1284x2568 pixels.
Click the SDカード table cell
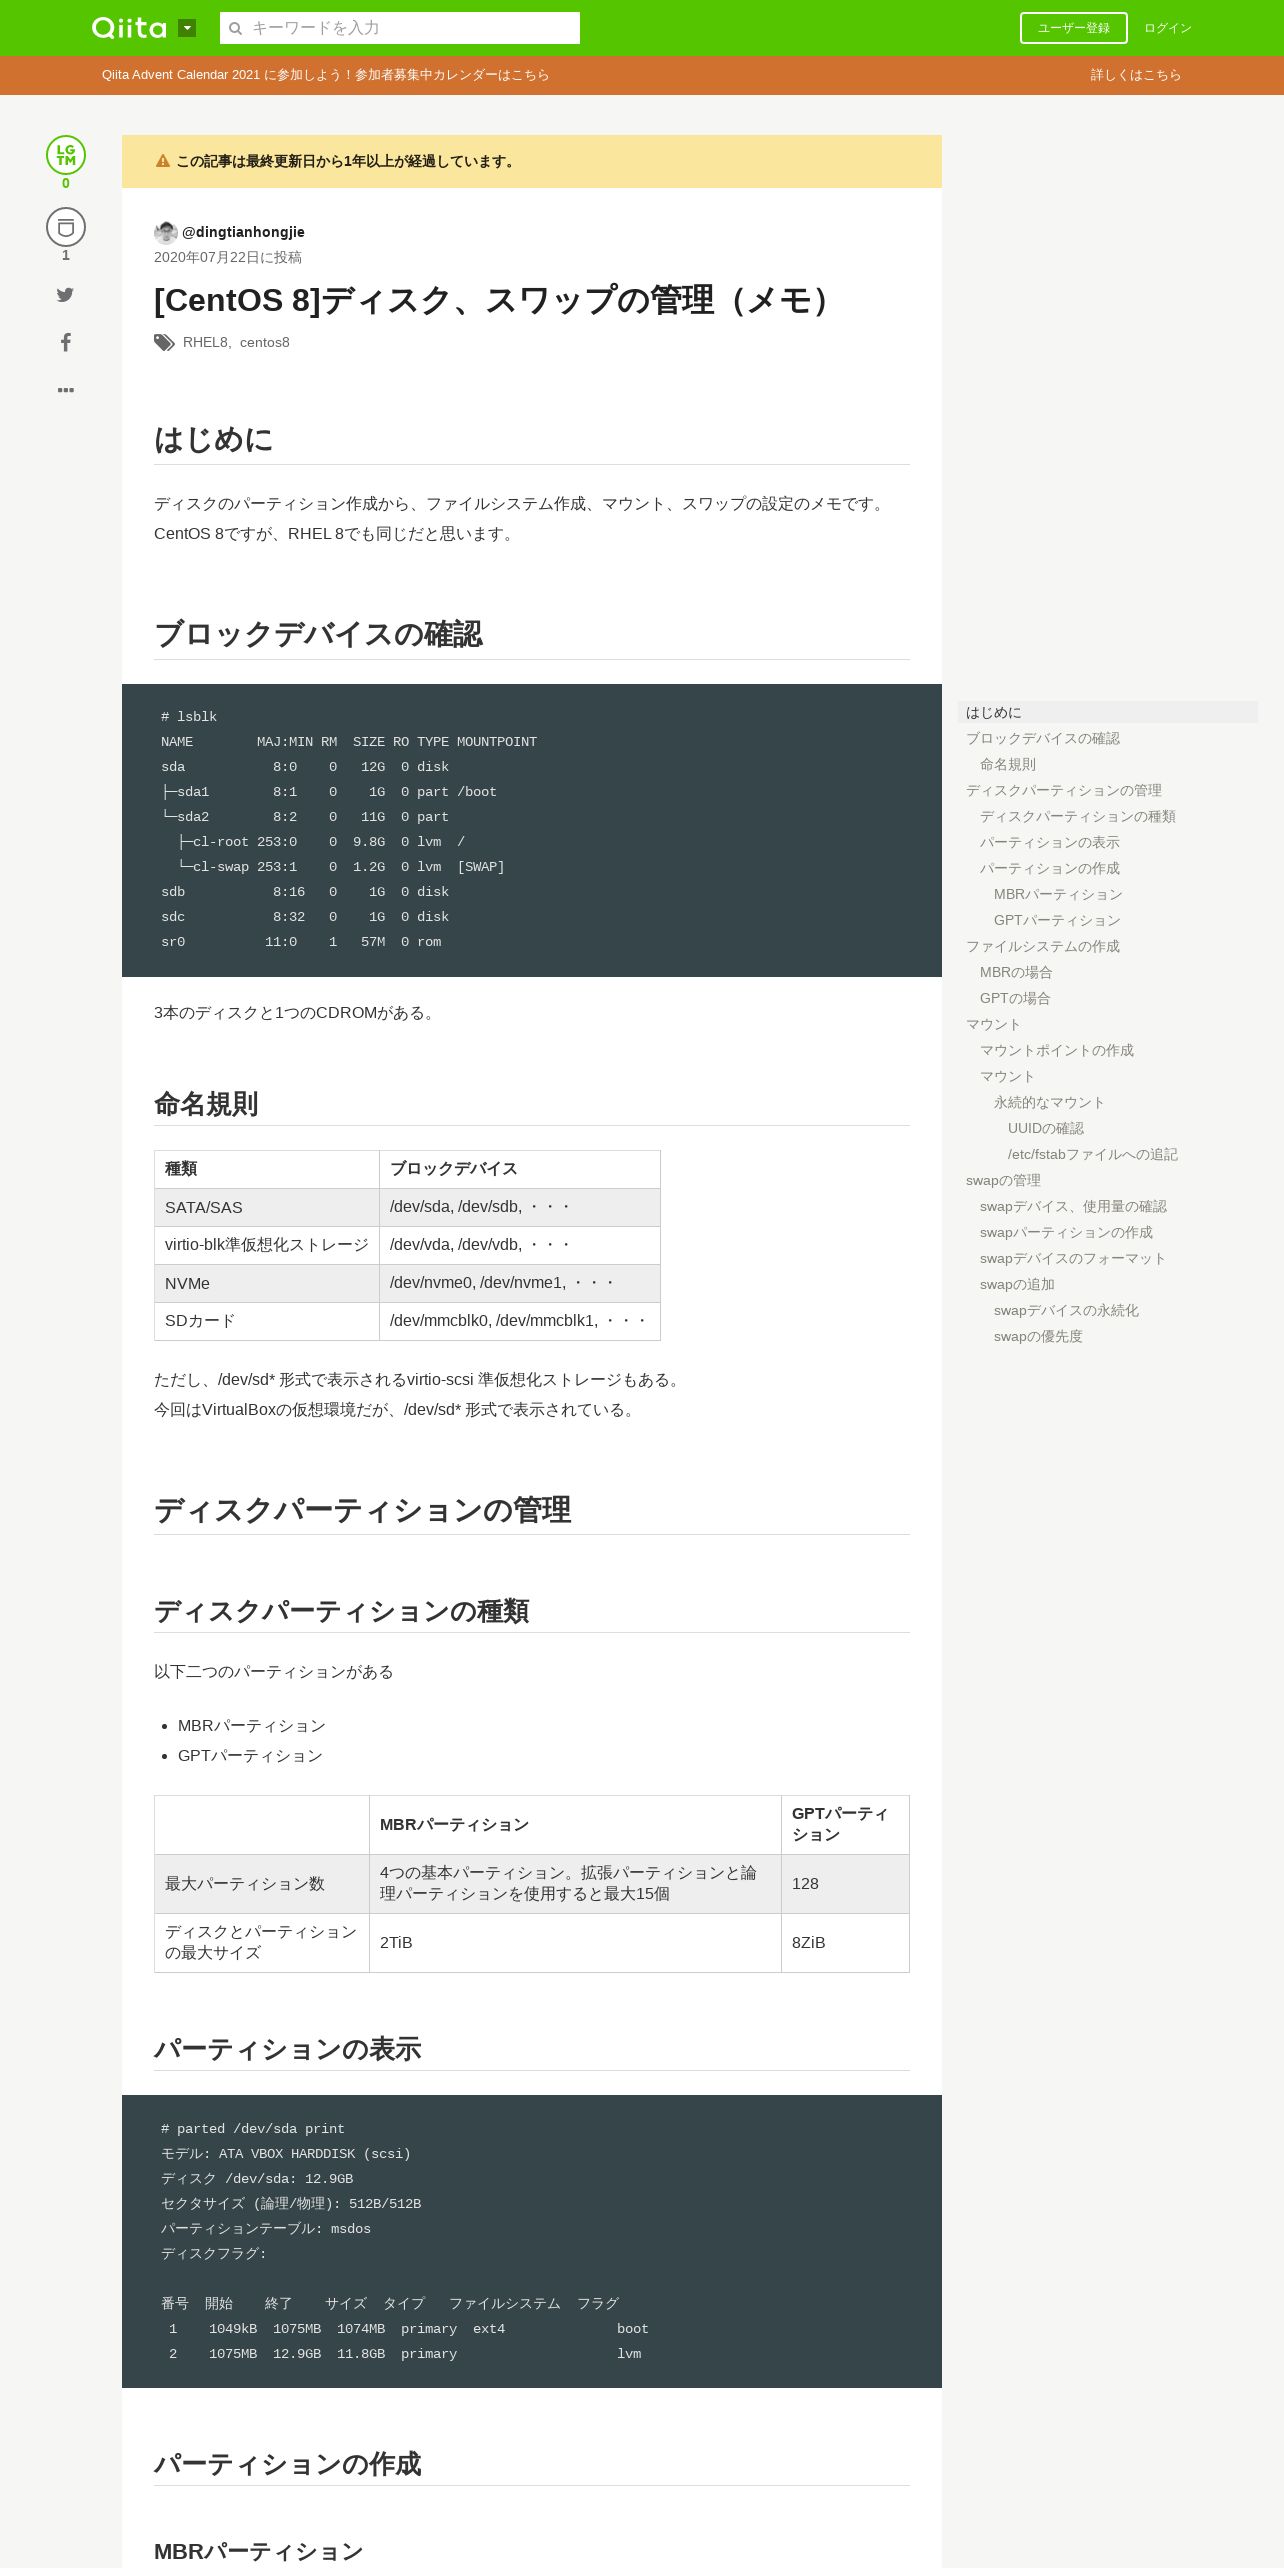[x=267, y=1321]
